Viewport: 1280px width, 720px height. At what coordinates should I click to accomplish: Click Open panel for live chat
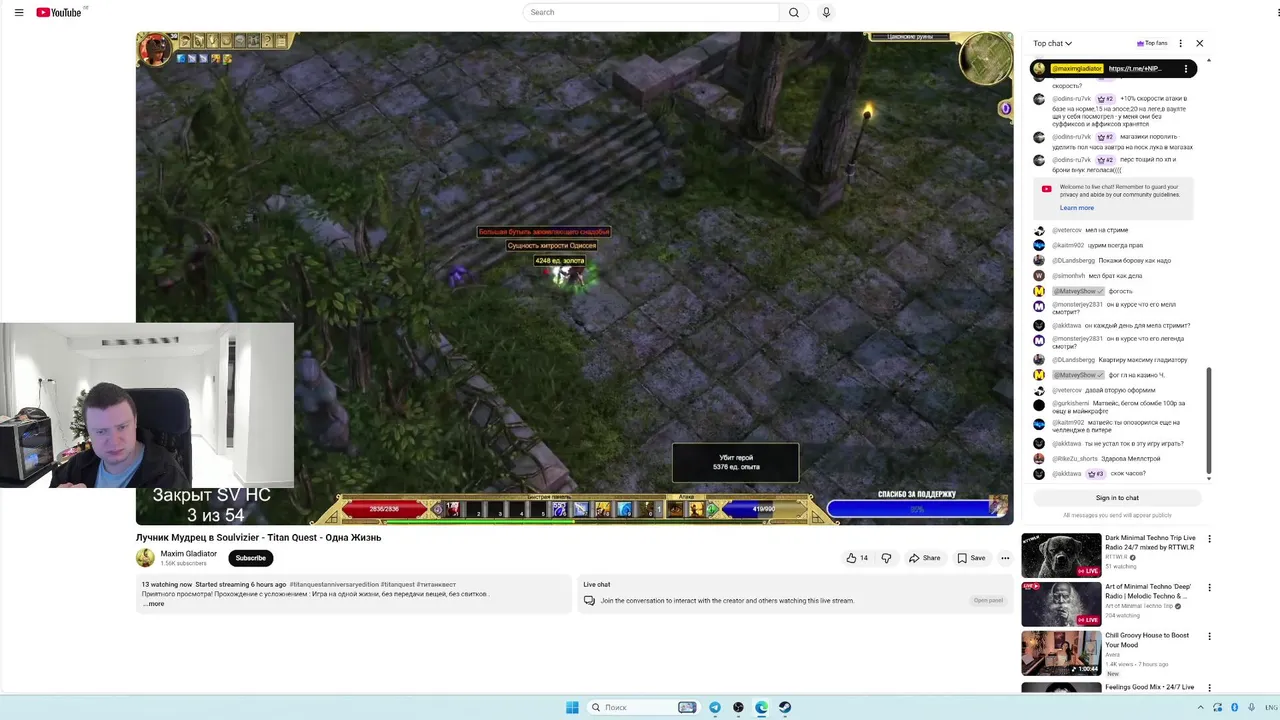coord(988,600)
